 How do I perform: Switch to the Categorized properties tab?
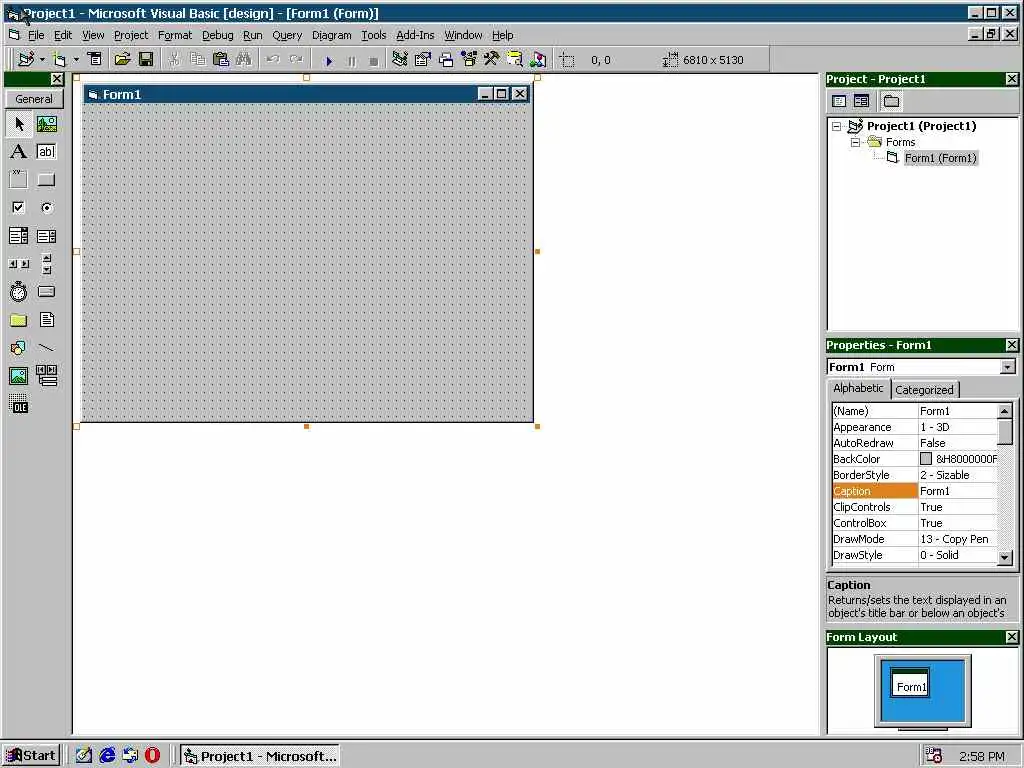(924, 390)
